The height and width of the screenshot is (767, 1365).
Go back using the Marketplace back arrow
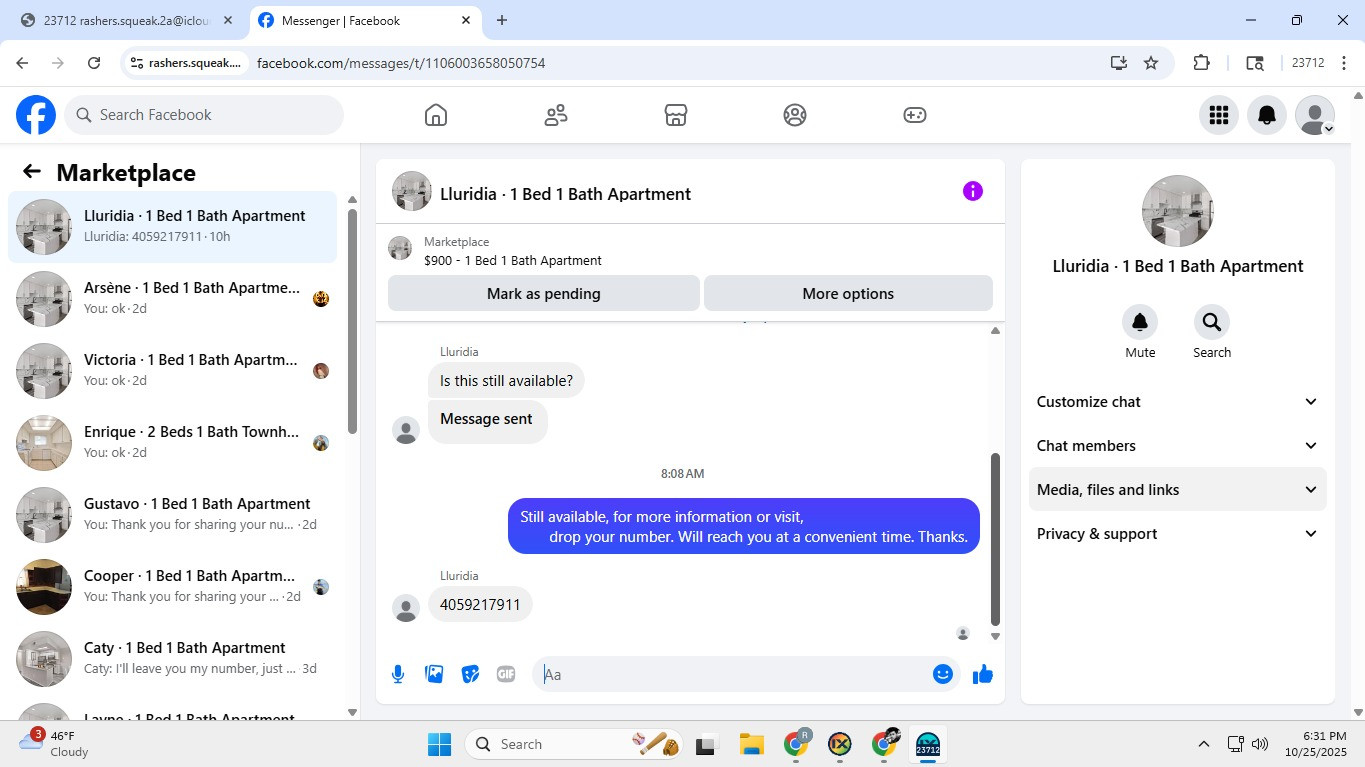point(32,172)
